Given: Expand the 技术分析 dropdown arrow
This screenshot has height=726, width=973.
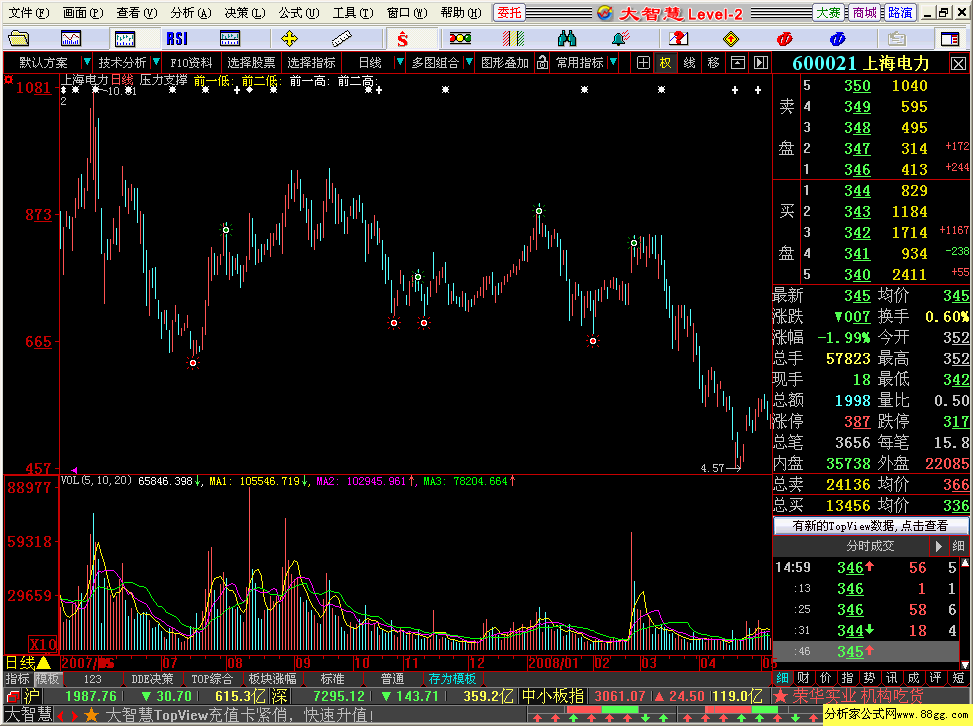Looking at the screenshot, I should tap(156, 62).
